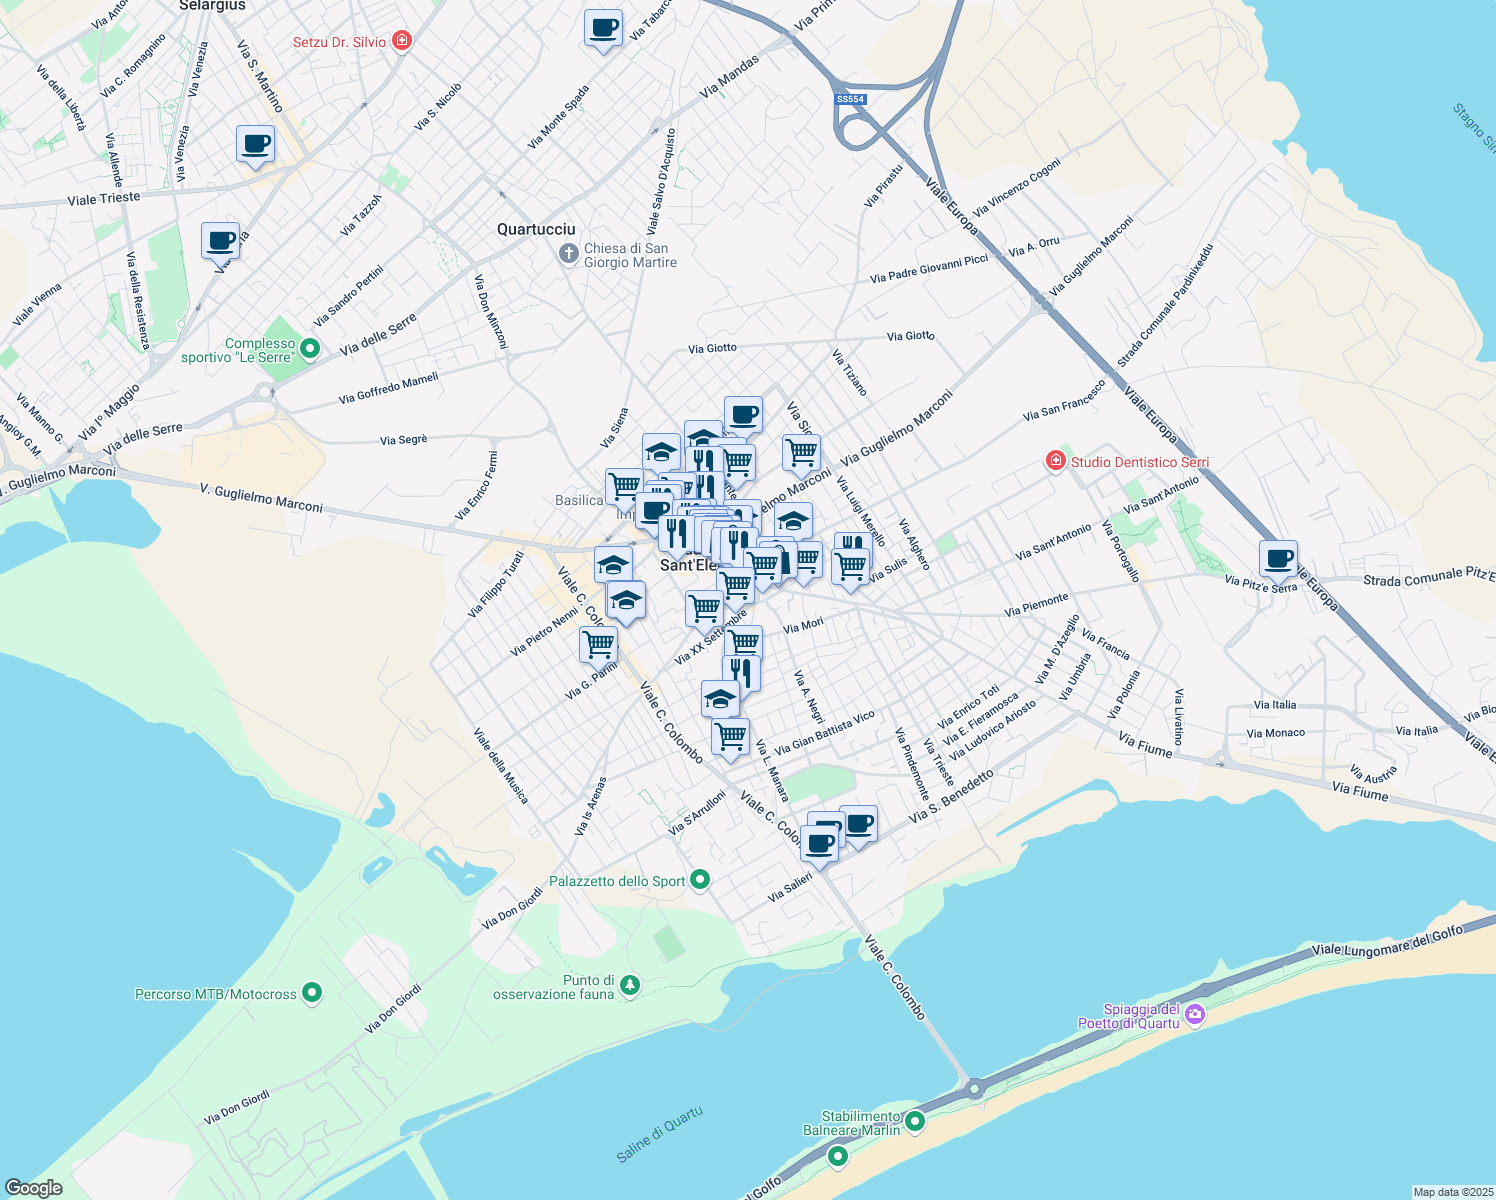Select the school marker left of Via Siena cluster
The width and height of the screenshot is (1496, 1200).
tap(661, 453)
